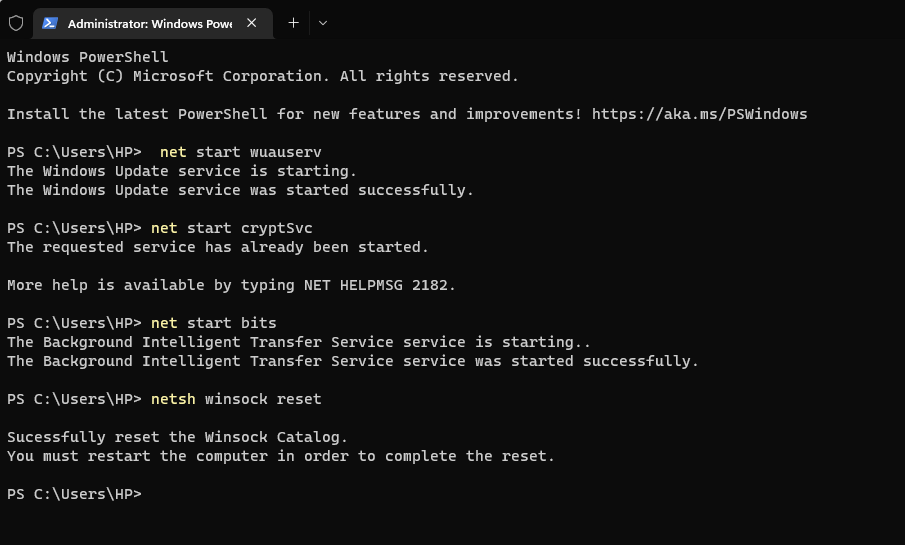Click the 'NET HELPMSG 2182' text
905x545 pixels.
380,285
